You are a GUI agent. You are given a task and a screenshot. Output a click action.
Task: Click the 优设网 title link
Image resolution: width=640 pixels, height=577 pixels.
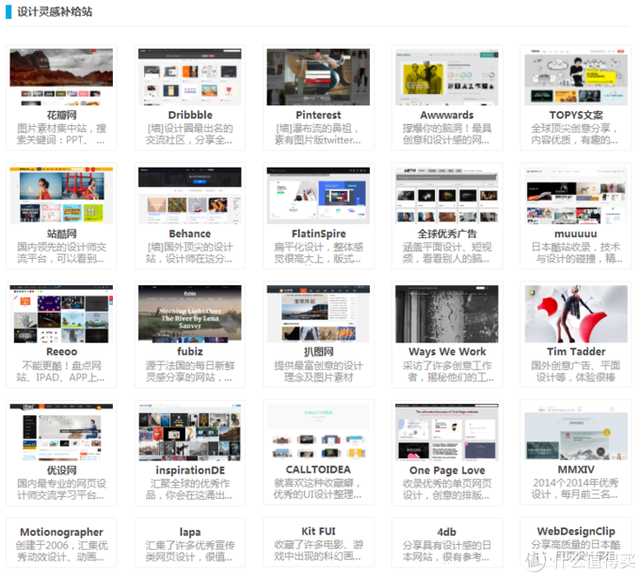click(62, 470)
